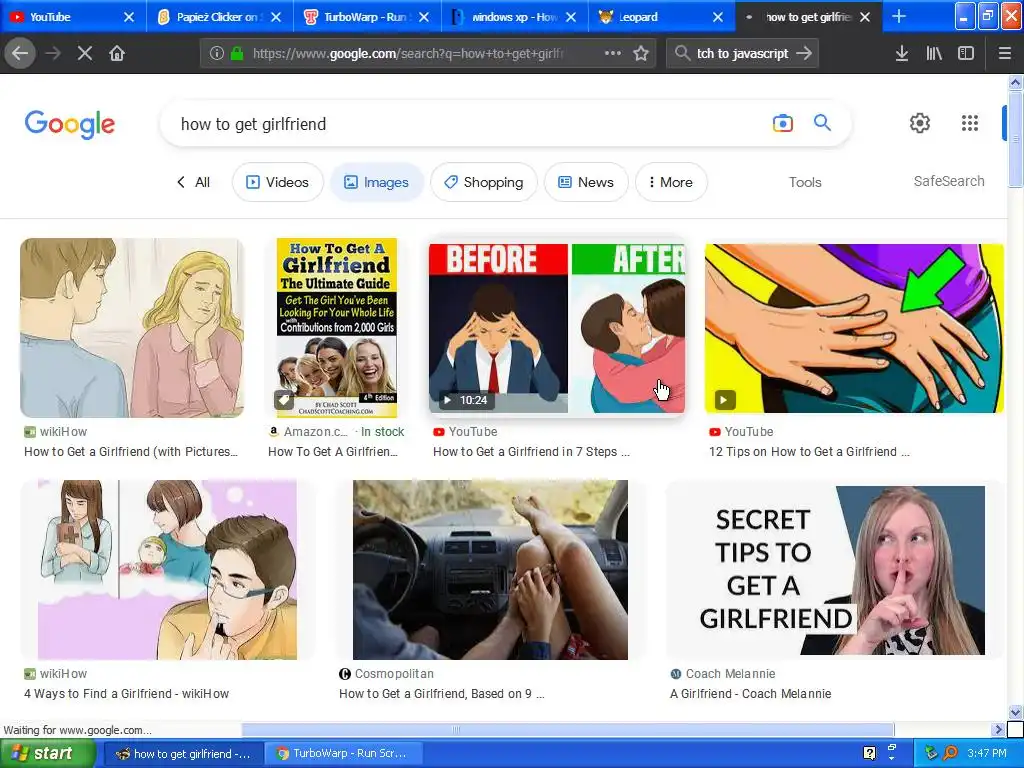Close the Leopard tab
Screen dimensions: 1024x768
[x=718, y=17]
